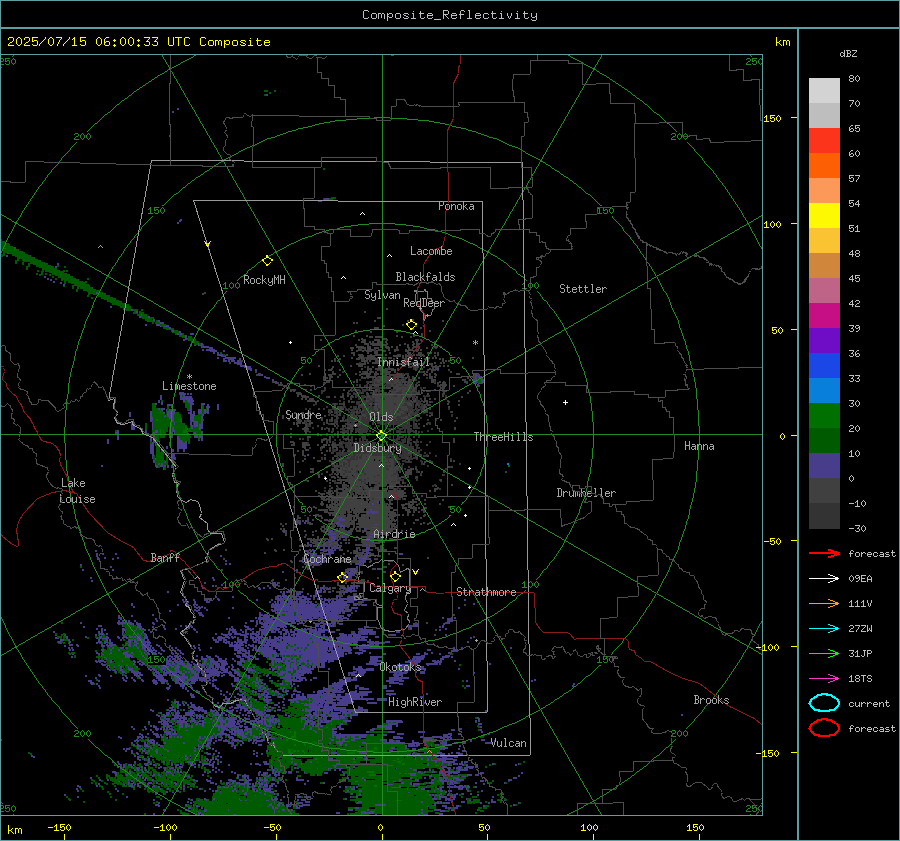Viewport: 900px width, 841px height.
Task: Select the bright green 20 dBZ color swatch
Action: pos(824,416)
